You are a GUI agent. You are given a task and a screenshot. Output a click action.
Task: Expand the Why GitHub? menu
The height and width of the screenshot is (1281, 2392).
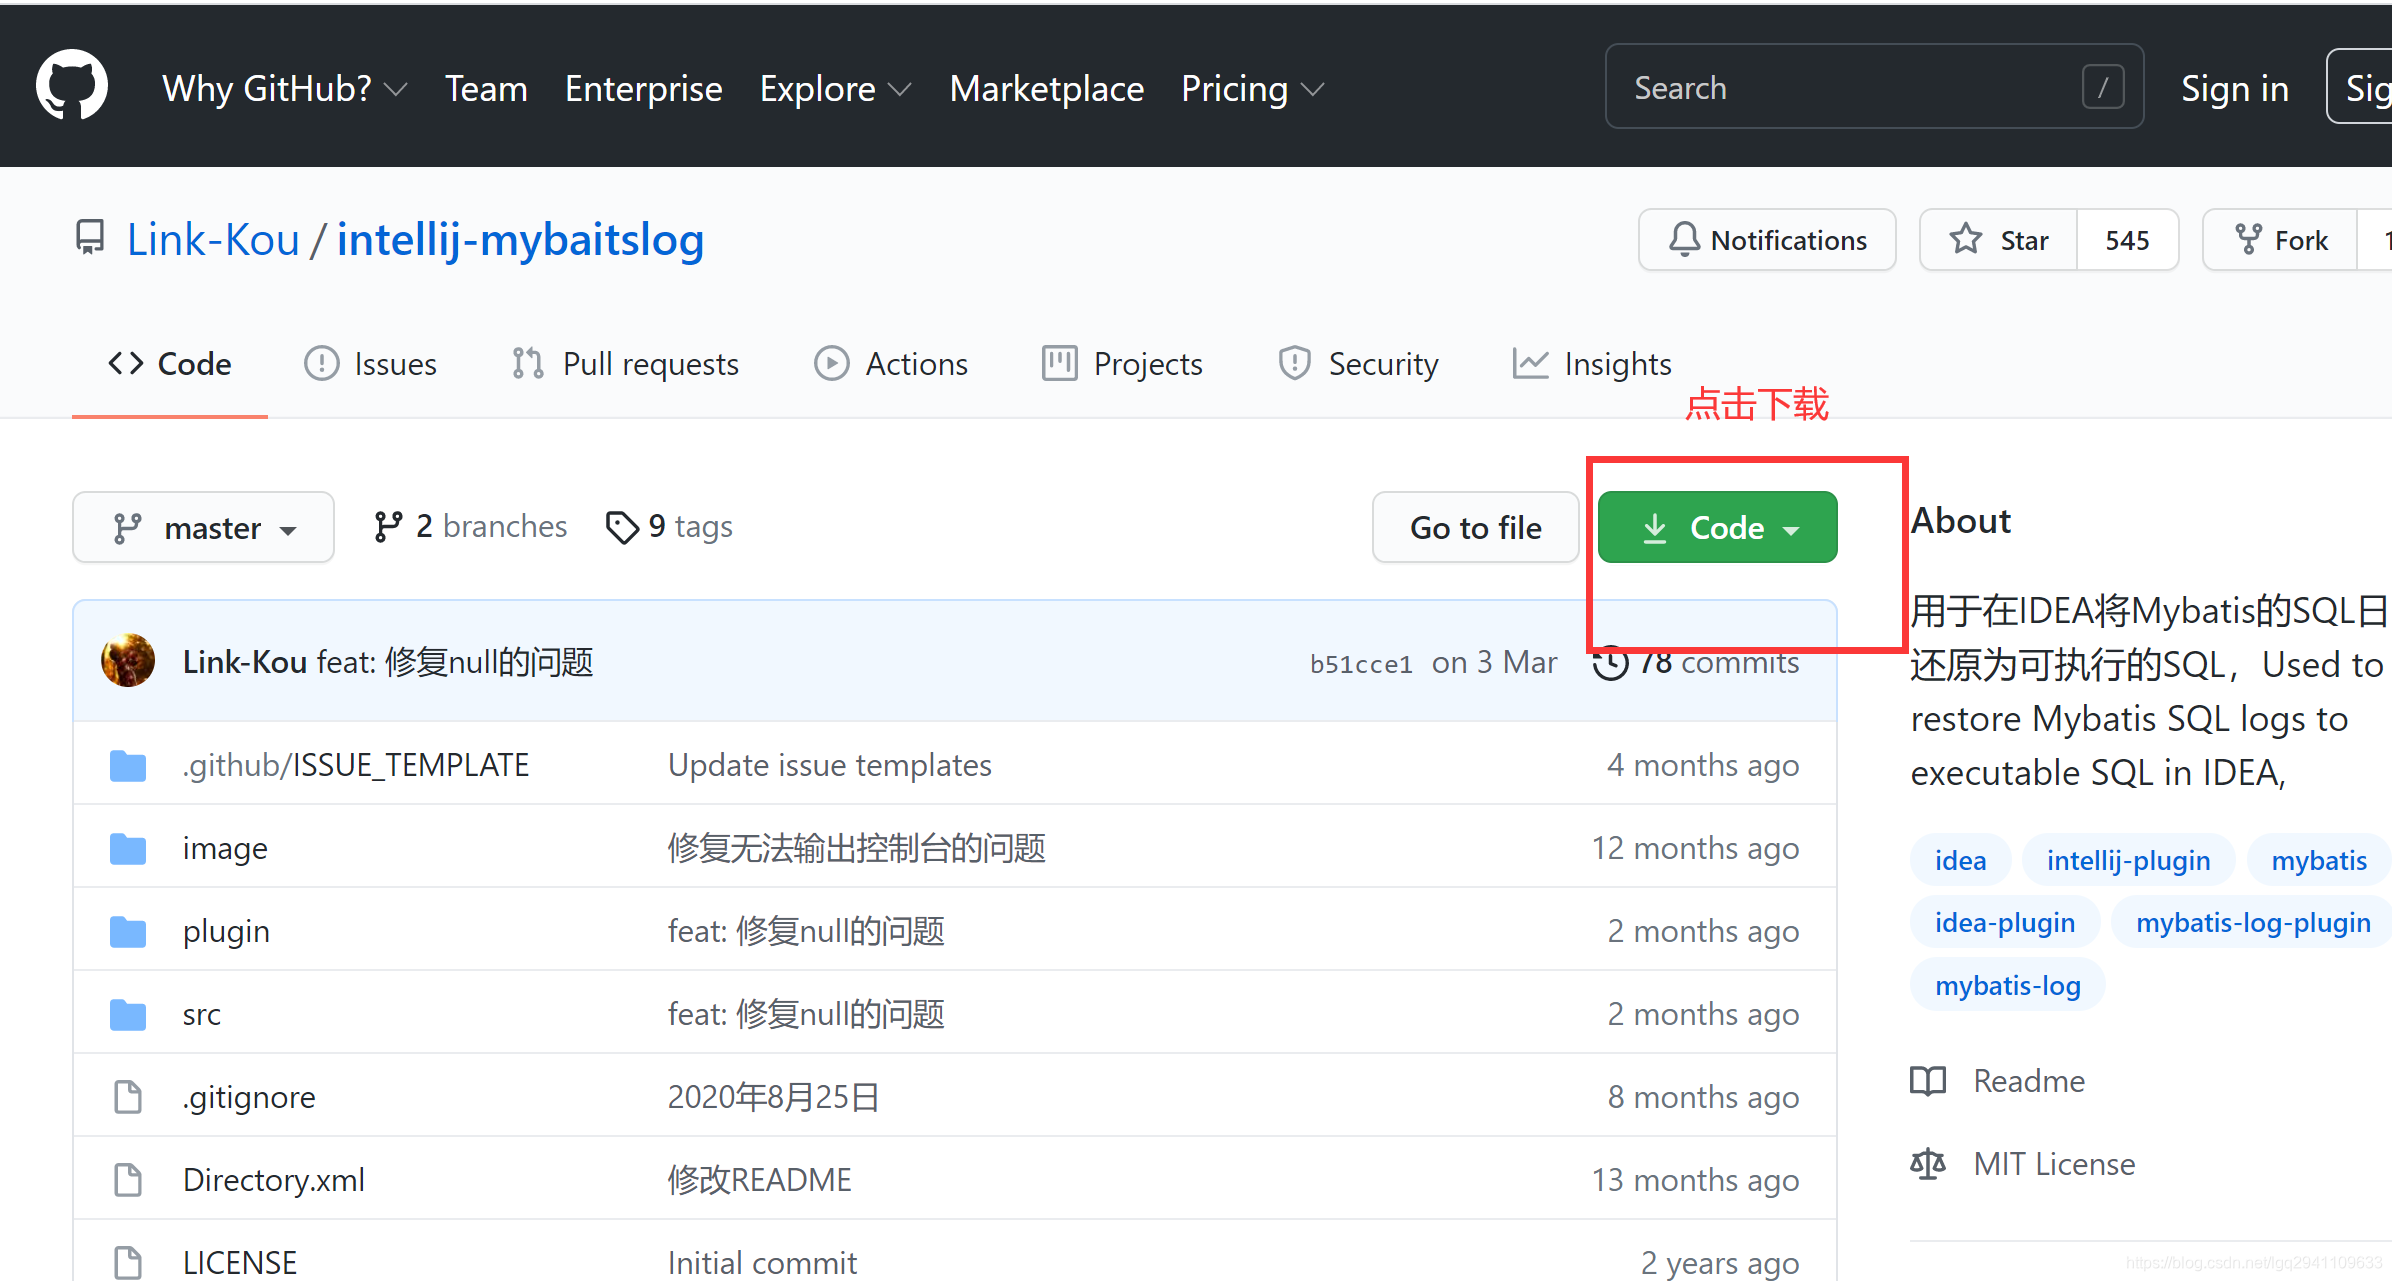point(285,88)
